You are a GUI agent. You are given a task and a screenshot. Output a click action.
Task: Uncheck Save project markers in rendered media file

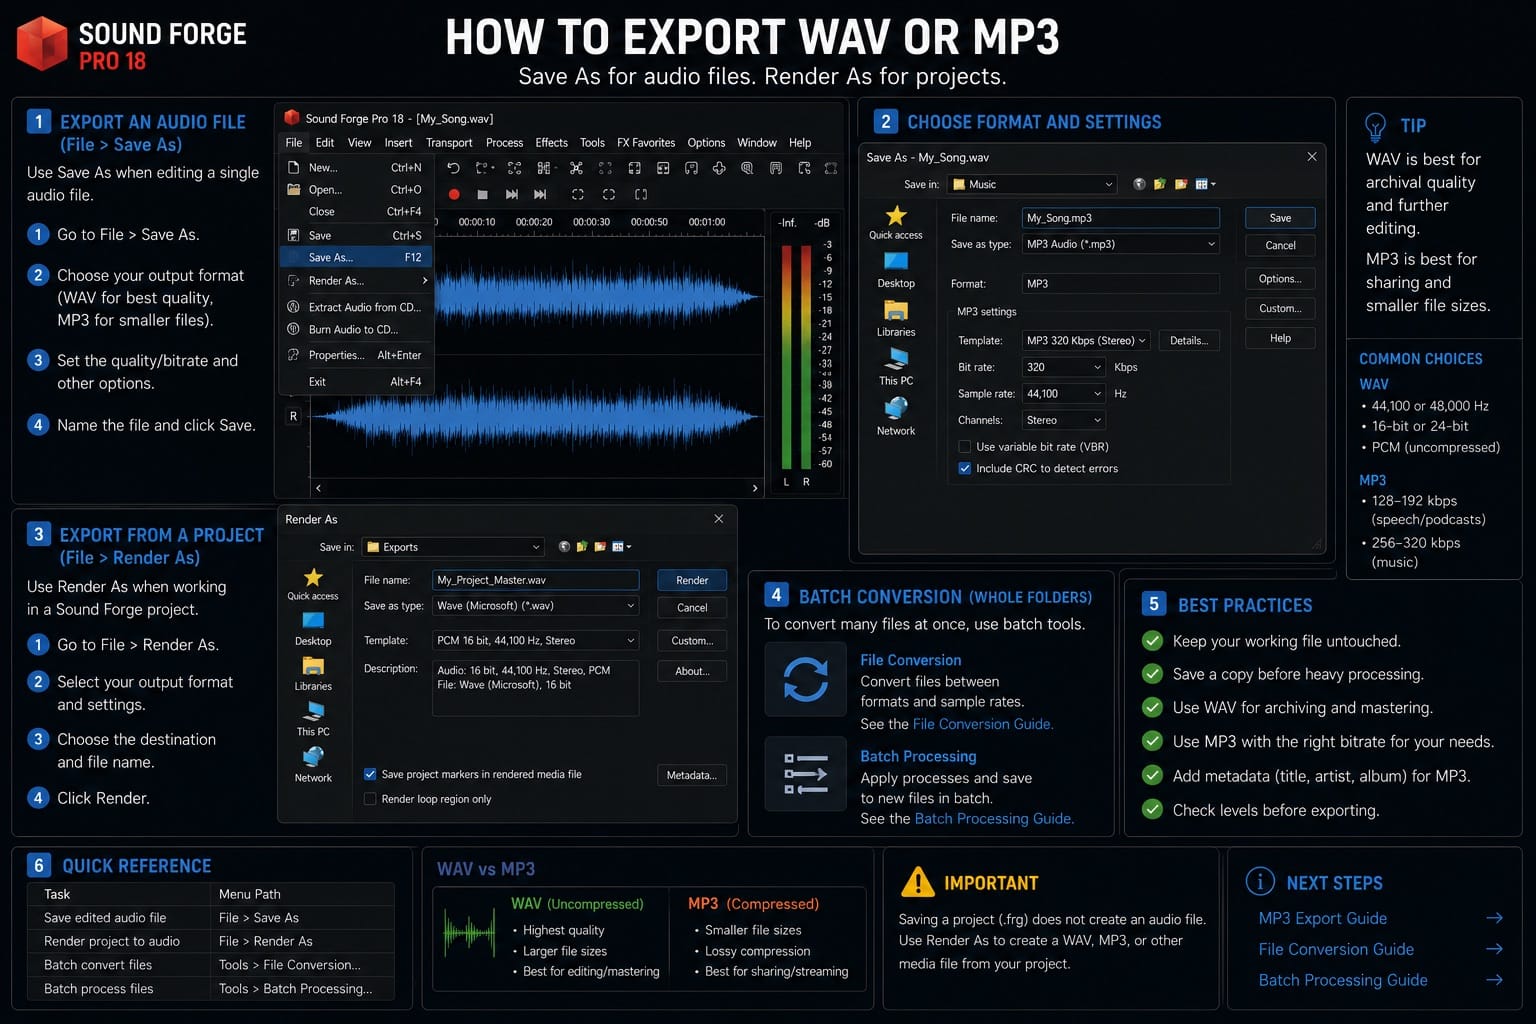point(370,774)
